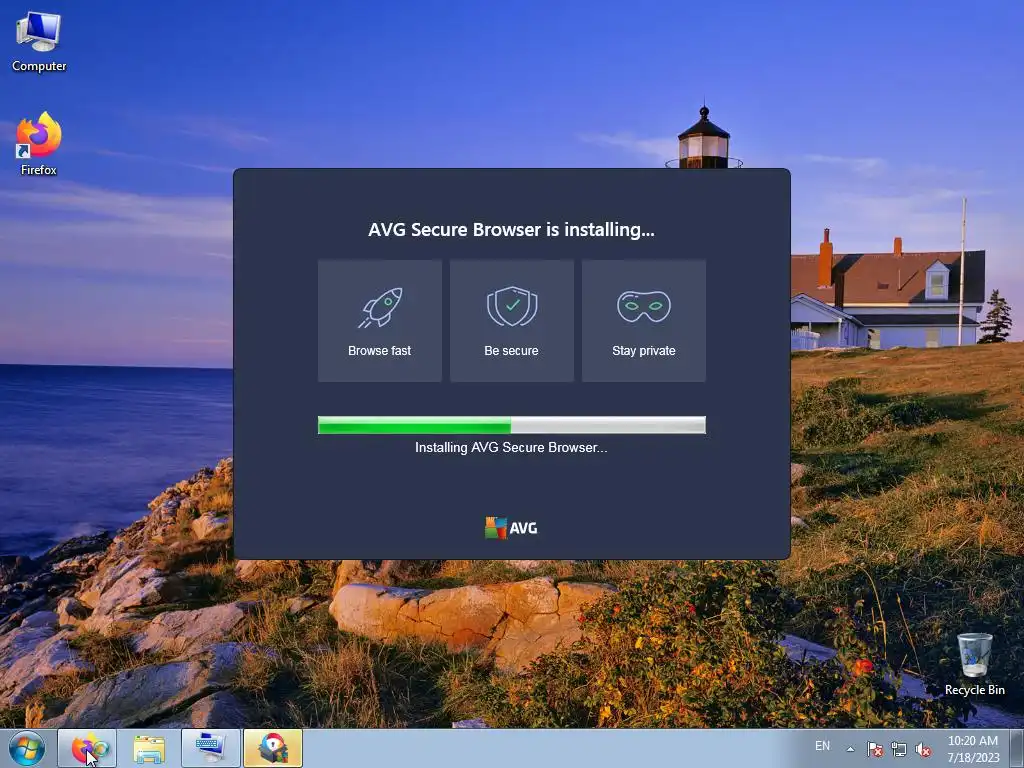The width and height of the screenshot is (1024, 768).
Task: Select the Recycle Bin desktop icon
Action: 974,664
